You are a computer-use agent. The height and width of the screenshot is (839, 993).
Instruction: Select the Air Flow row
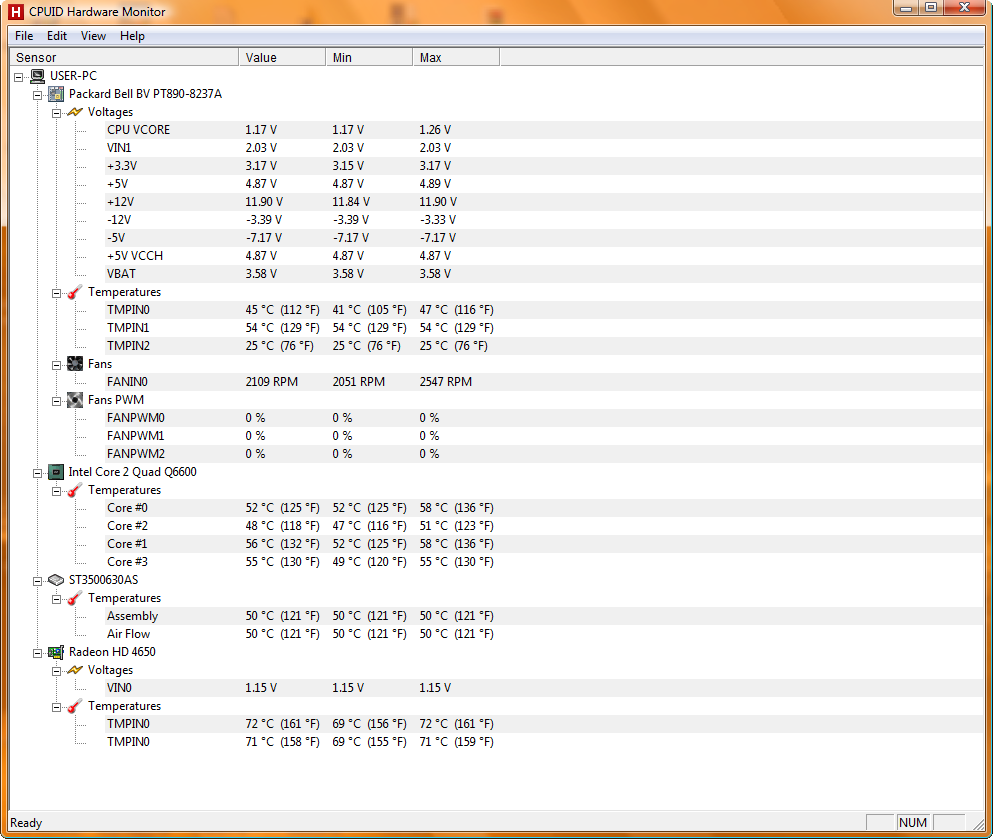pos(544,634)
